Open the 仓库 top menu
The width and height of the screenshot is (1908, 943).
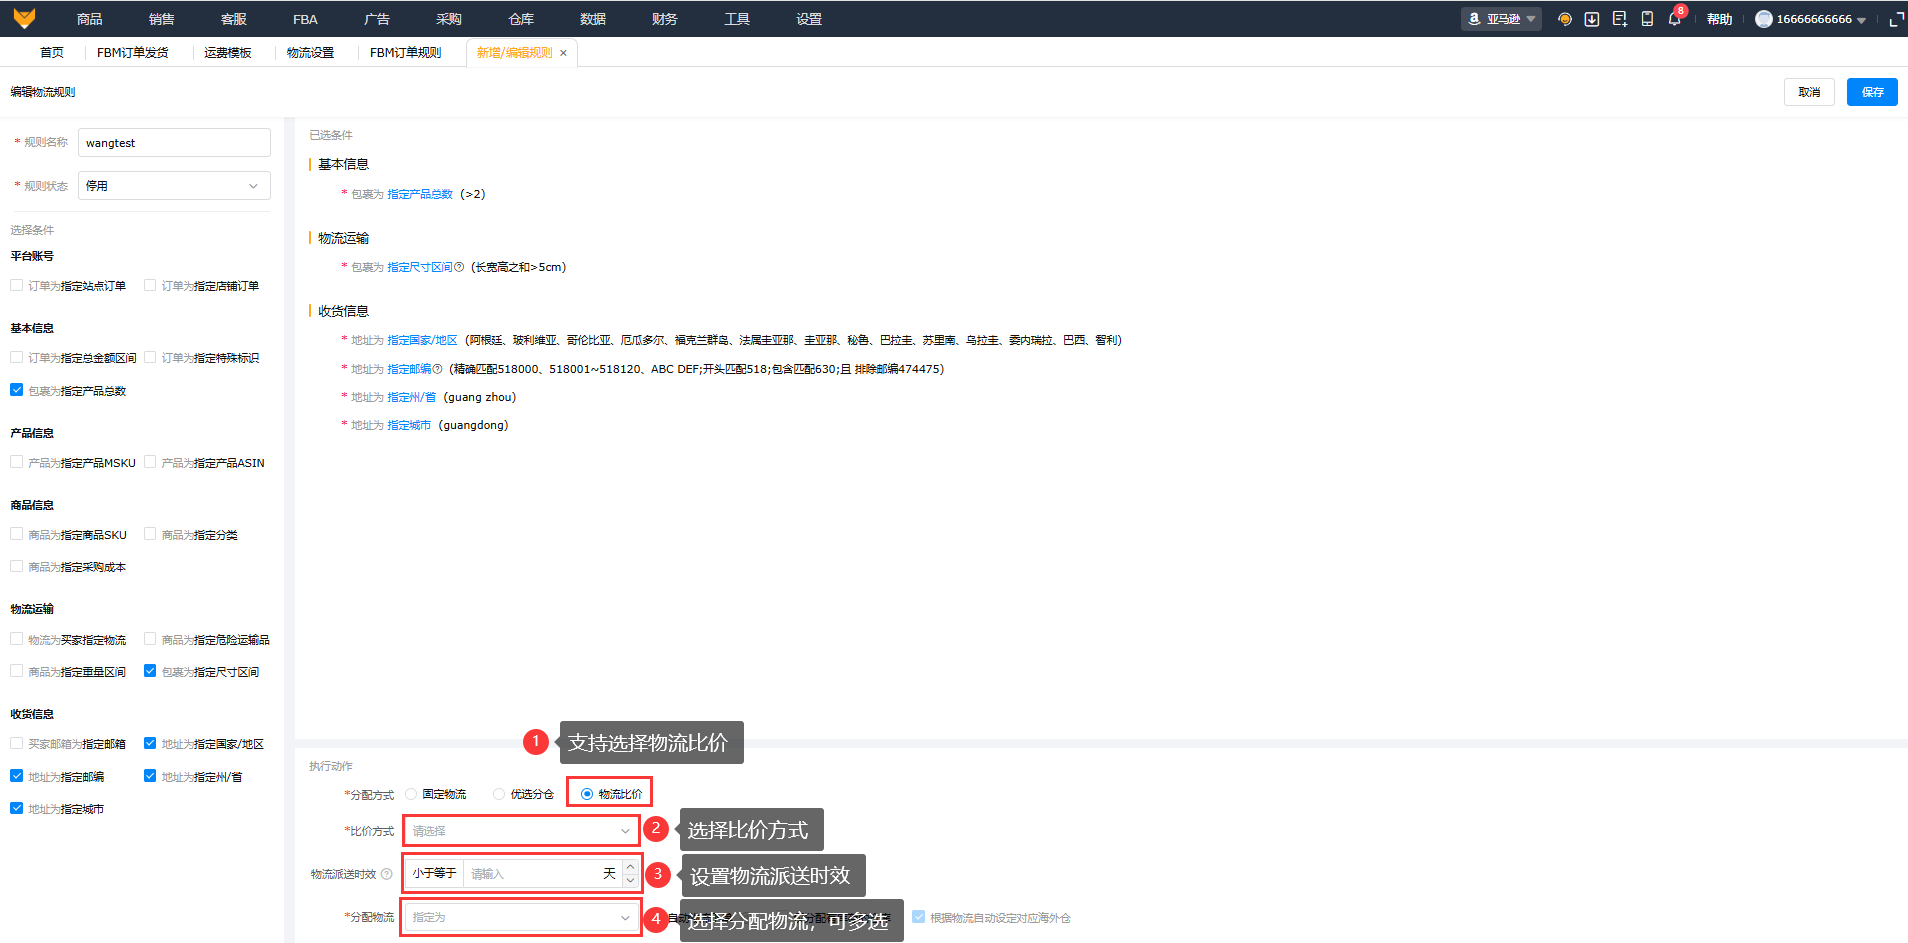coord(521,19)
